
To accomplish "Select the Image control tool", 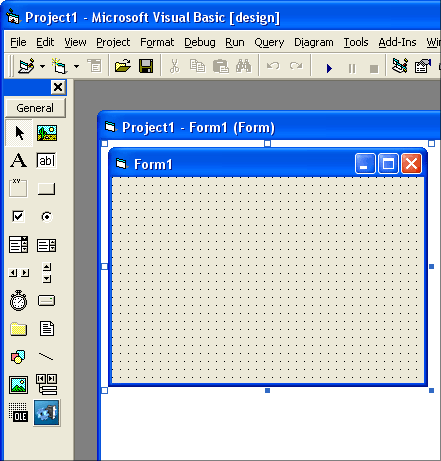I will coord(19,385).
